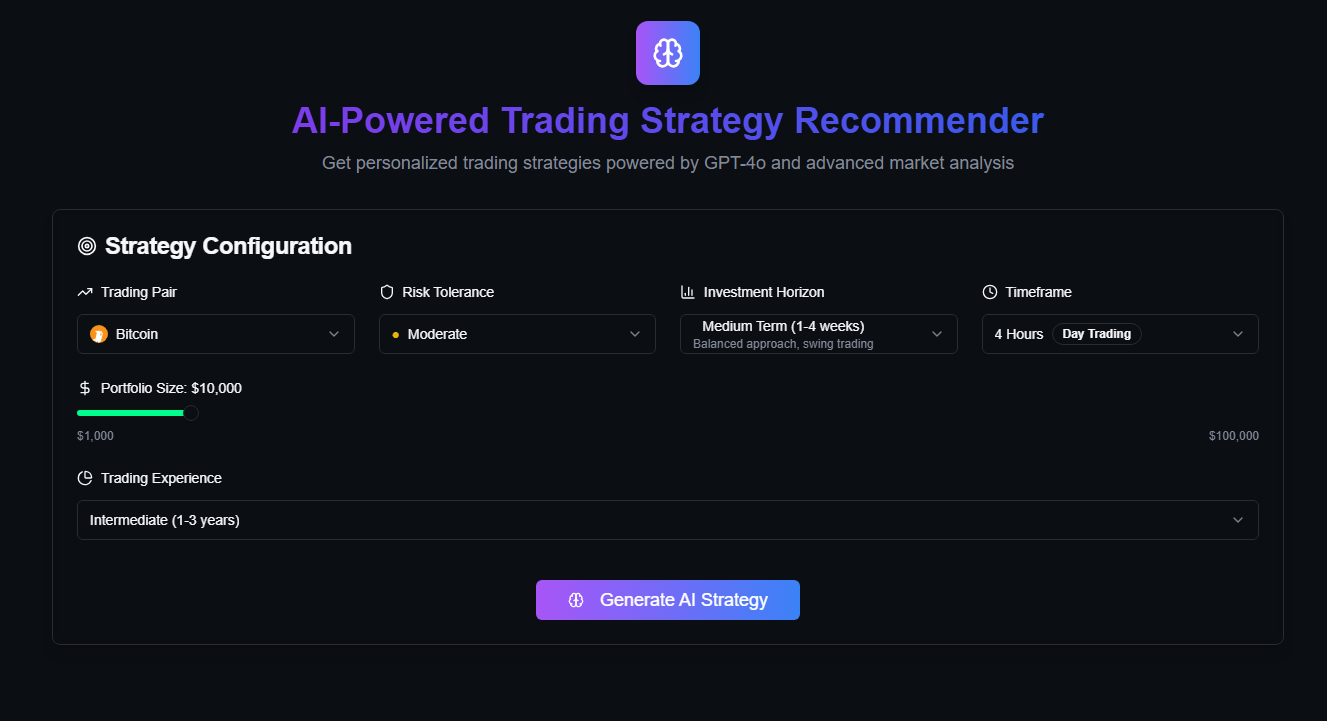Click the orange Bitcoin coin icon
The height and width of the screenshot is (721, 1327).
[99, 334]
